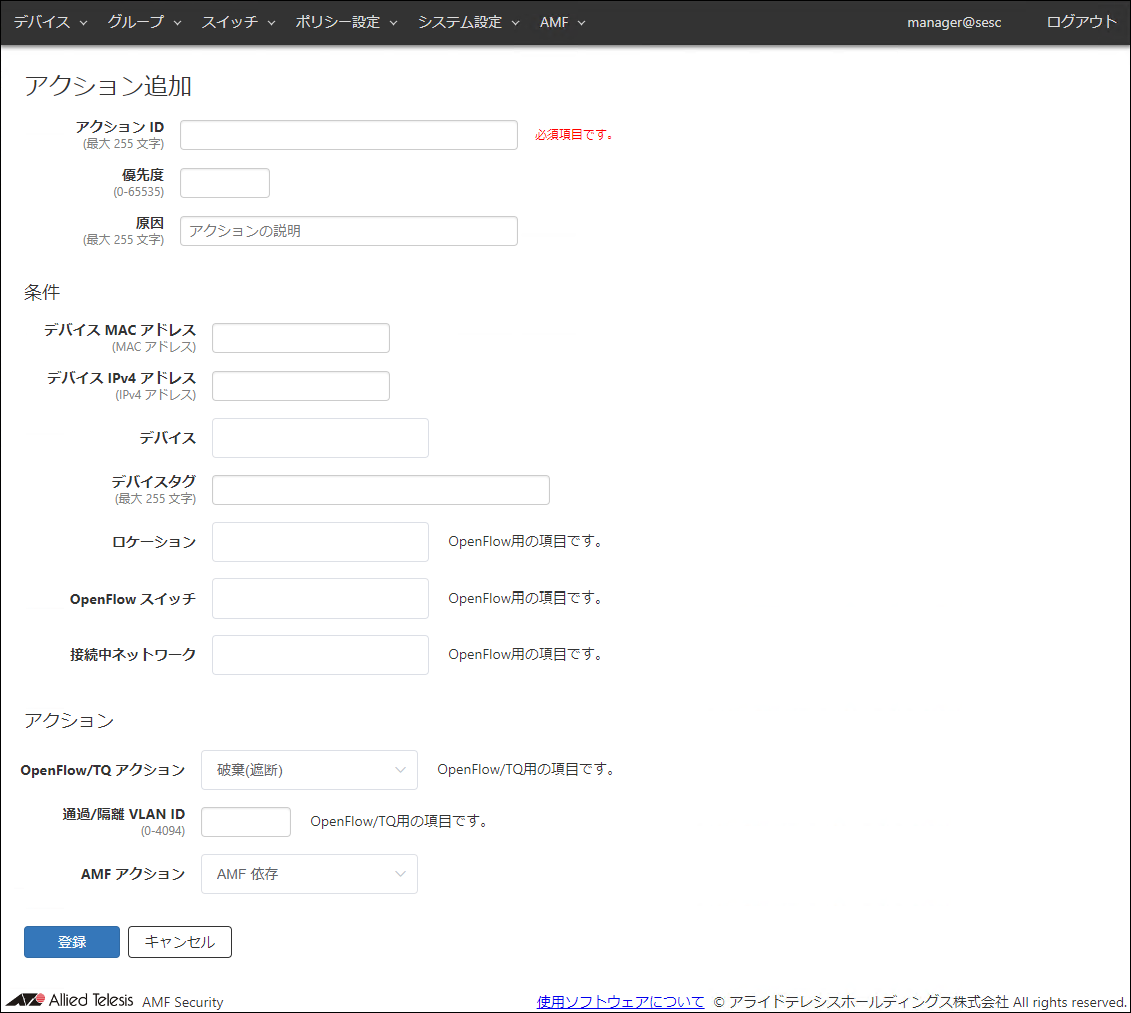Click OpenFlow用の項目です。 note beside ロケーション
The height and width of the screenshot is (1013, 1131).
[x=525, y=541]
